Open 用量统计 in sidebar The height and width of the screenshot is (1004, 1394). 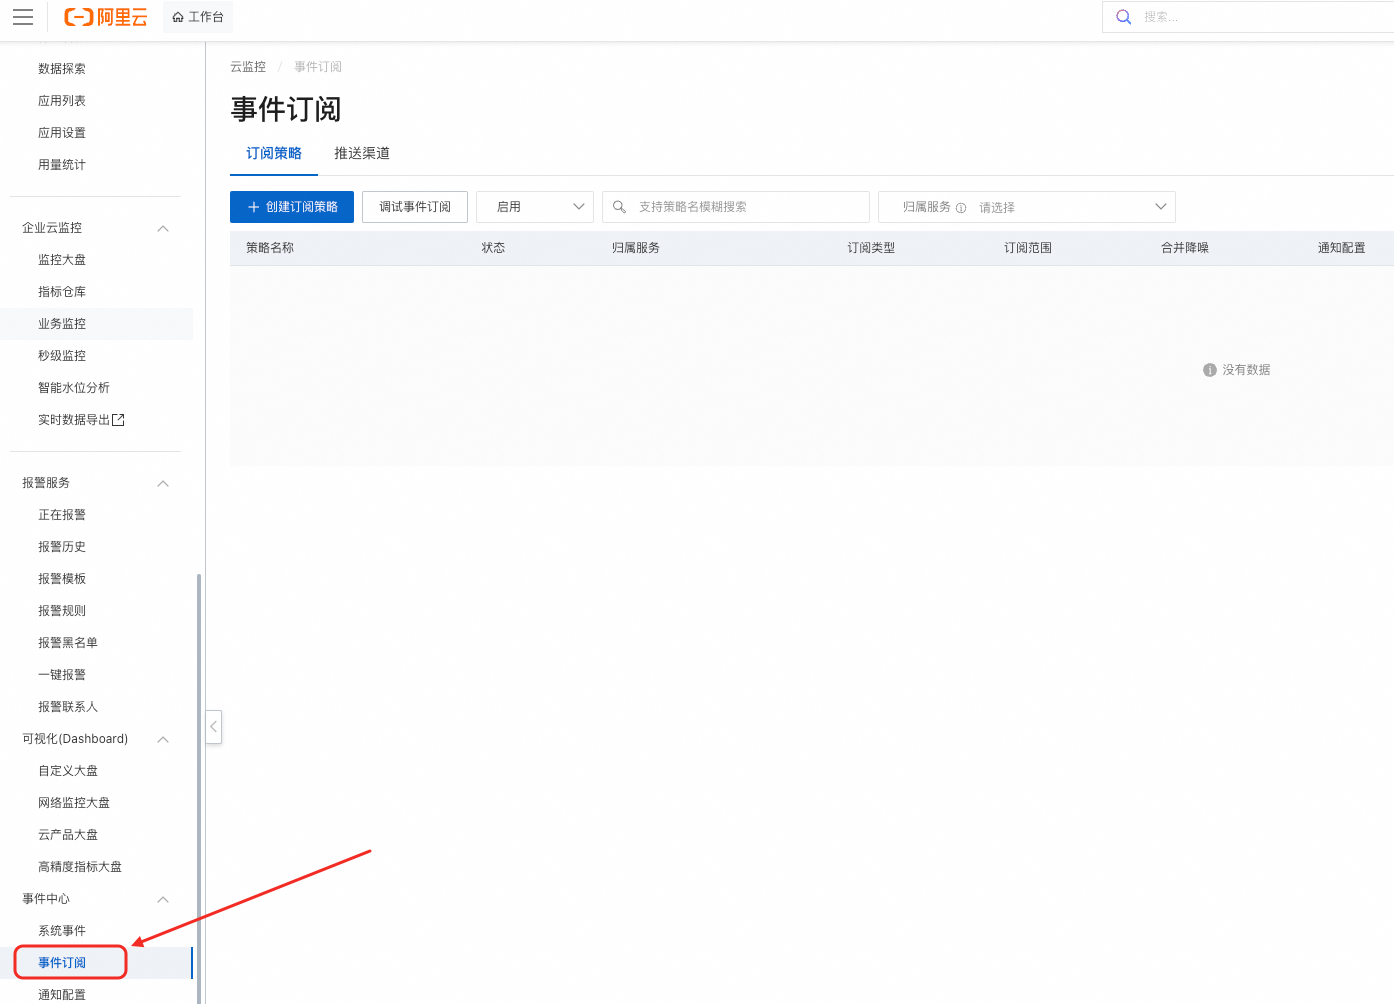(62, 165)
